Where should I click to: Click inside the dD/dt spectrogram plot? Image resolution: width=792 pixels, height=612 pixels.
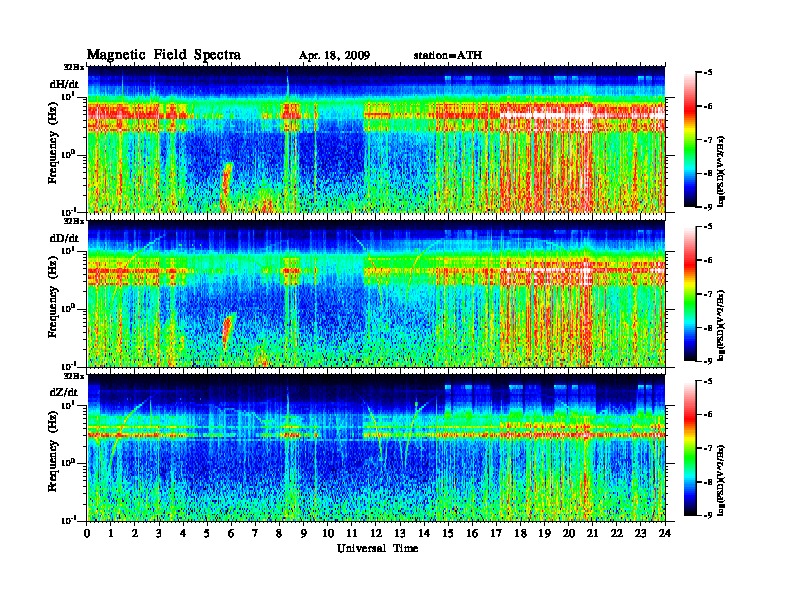click(376, 294)
